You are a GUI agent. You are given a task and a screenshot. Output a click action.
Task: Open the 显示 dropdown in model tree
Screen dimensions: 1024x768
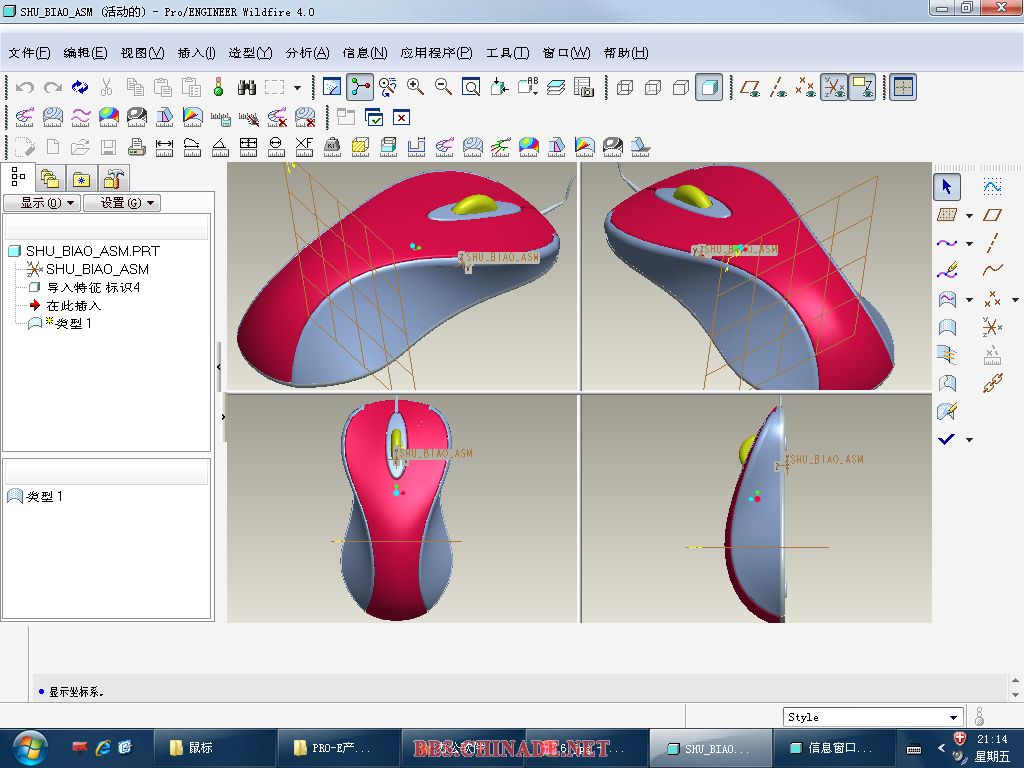coord(41,203)
